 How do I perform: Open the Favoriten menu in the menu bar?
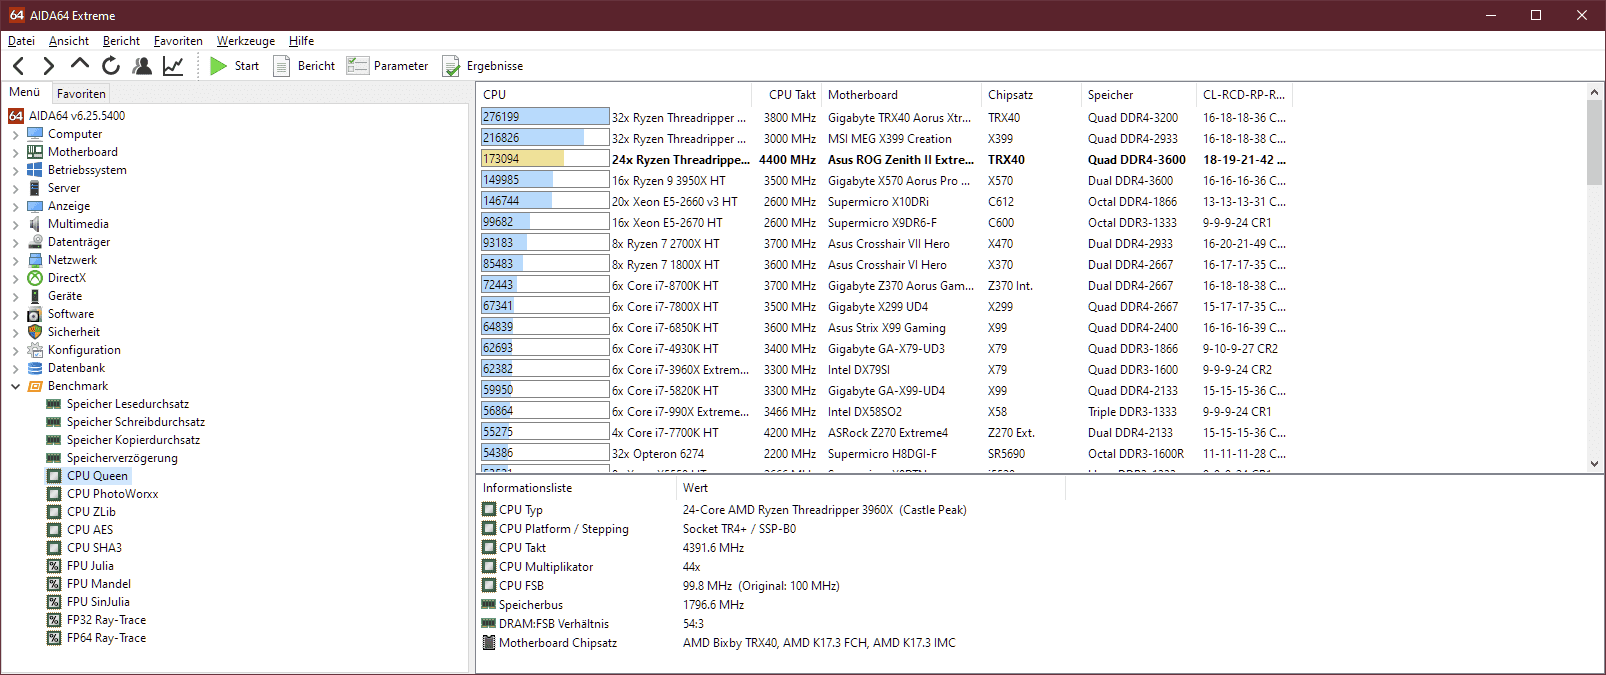178,41
